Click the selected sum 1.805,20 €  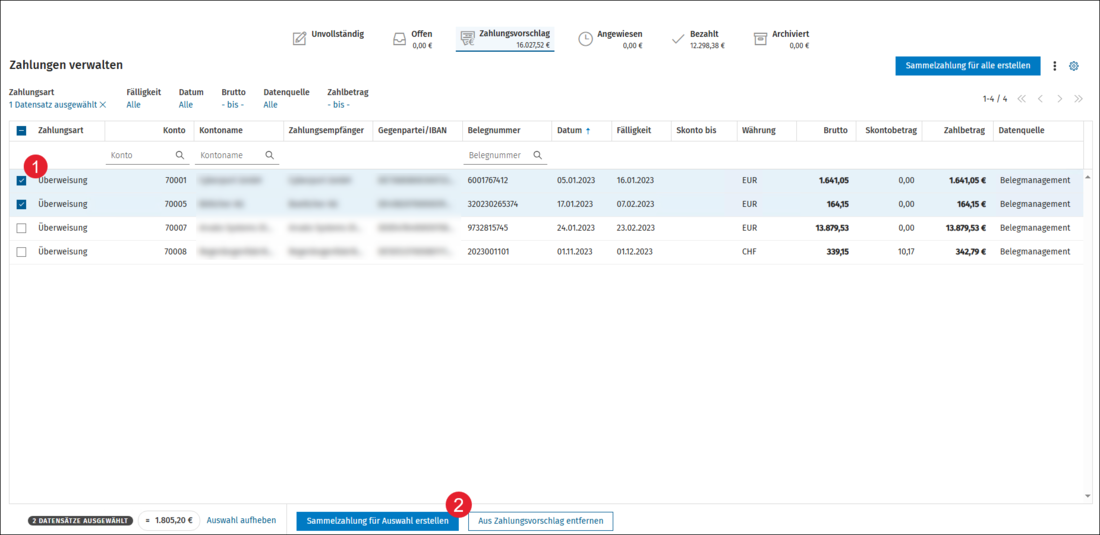point(169,521)
